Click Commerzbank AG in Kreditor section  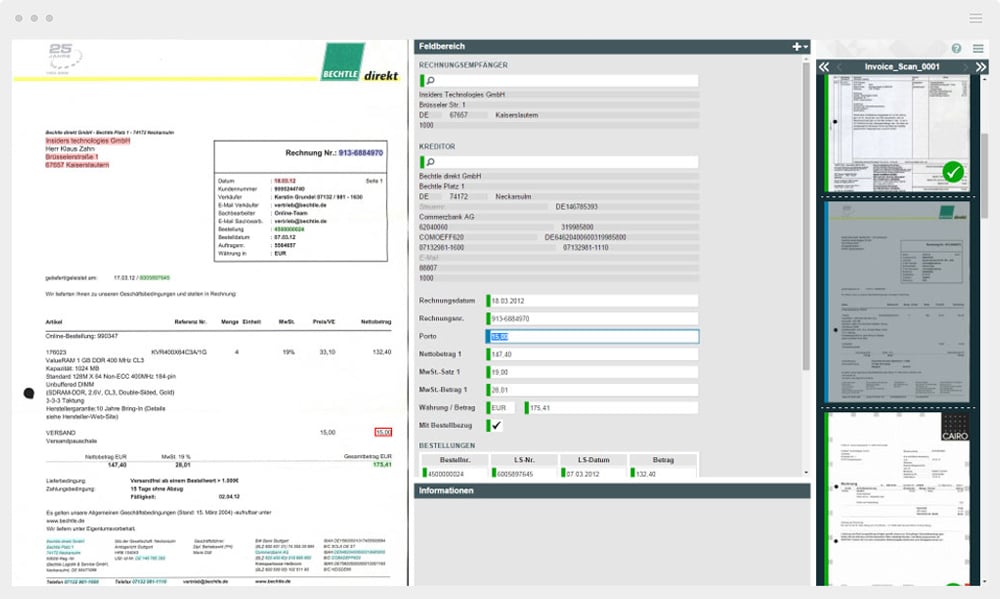446,217
